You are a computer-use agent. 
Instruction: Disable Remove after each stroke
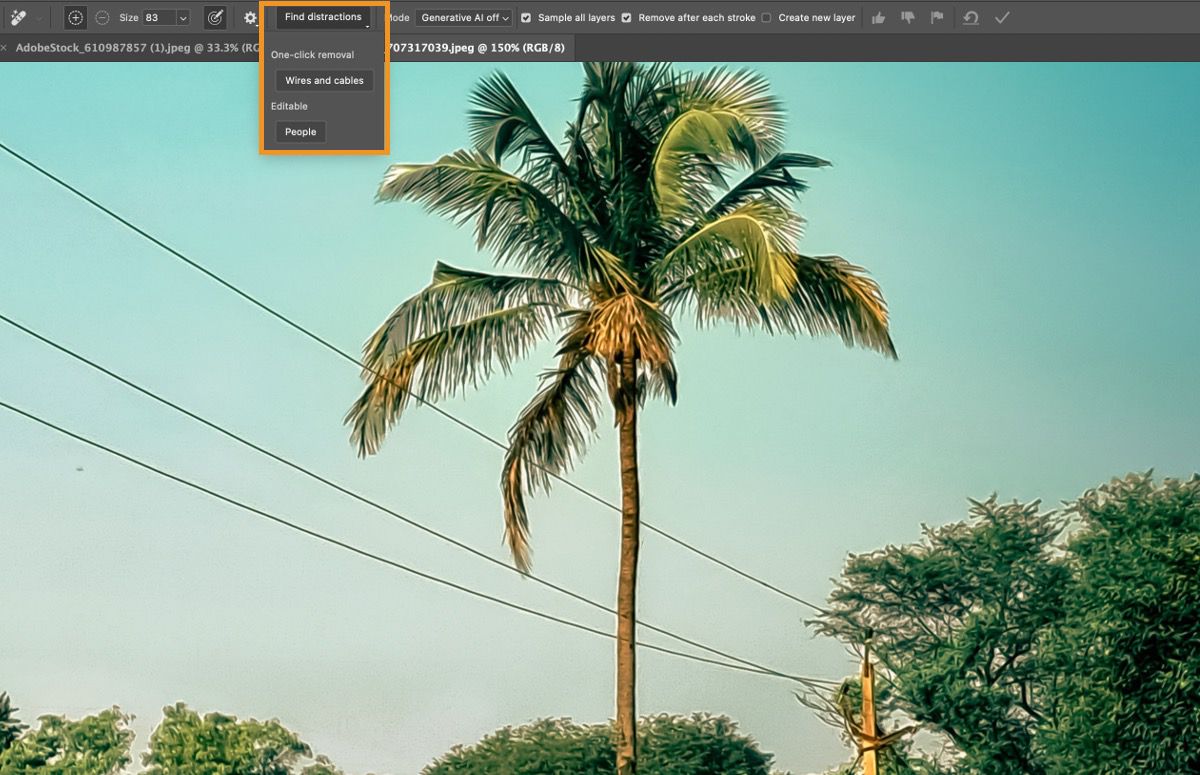pyautogui.click(x=625, y=17)
